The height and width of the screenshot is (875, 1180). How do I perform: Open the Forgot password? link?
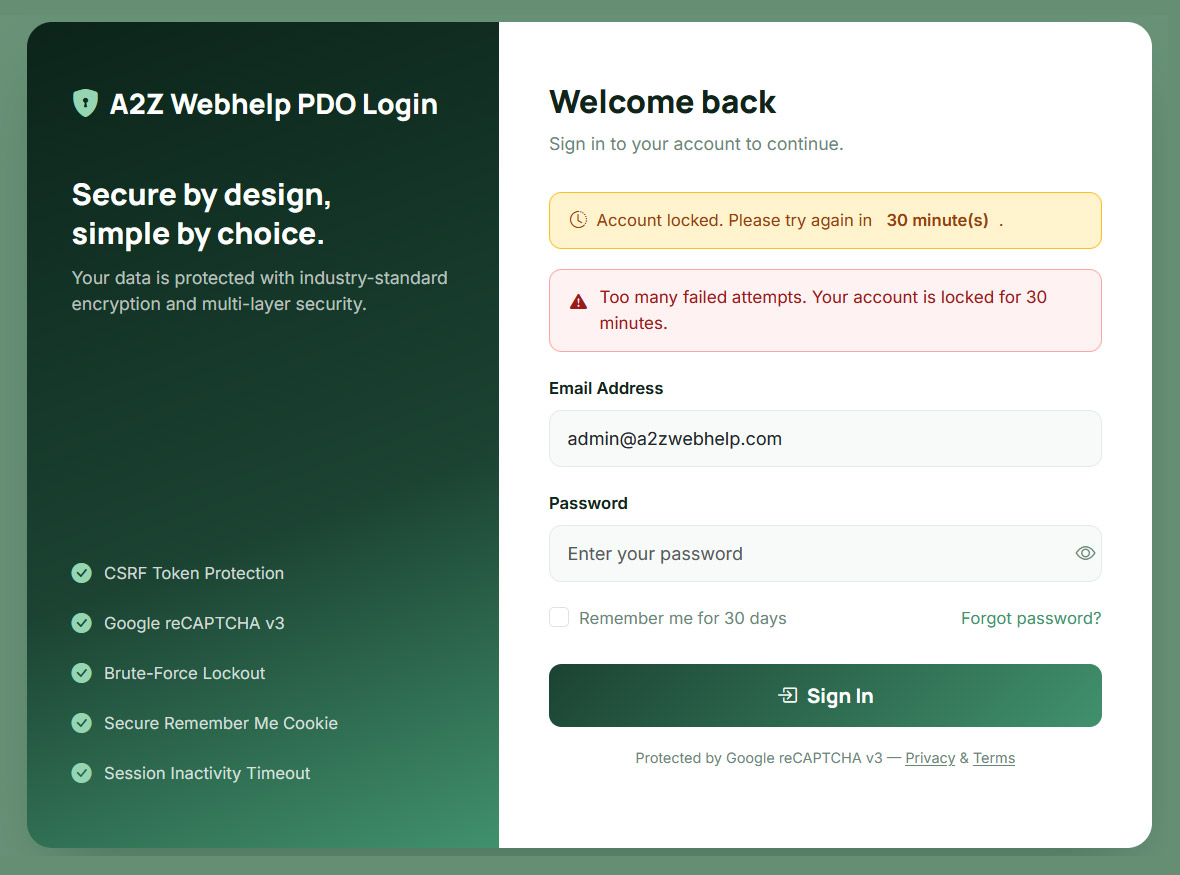[1031, 618]
